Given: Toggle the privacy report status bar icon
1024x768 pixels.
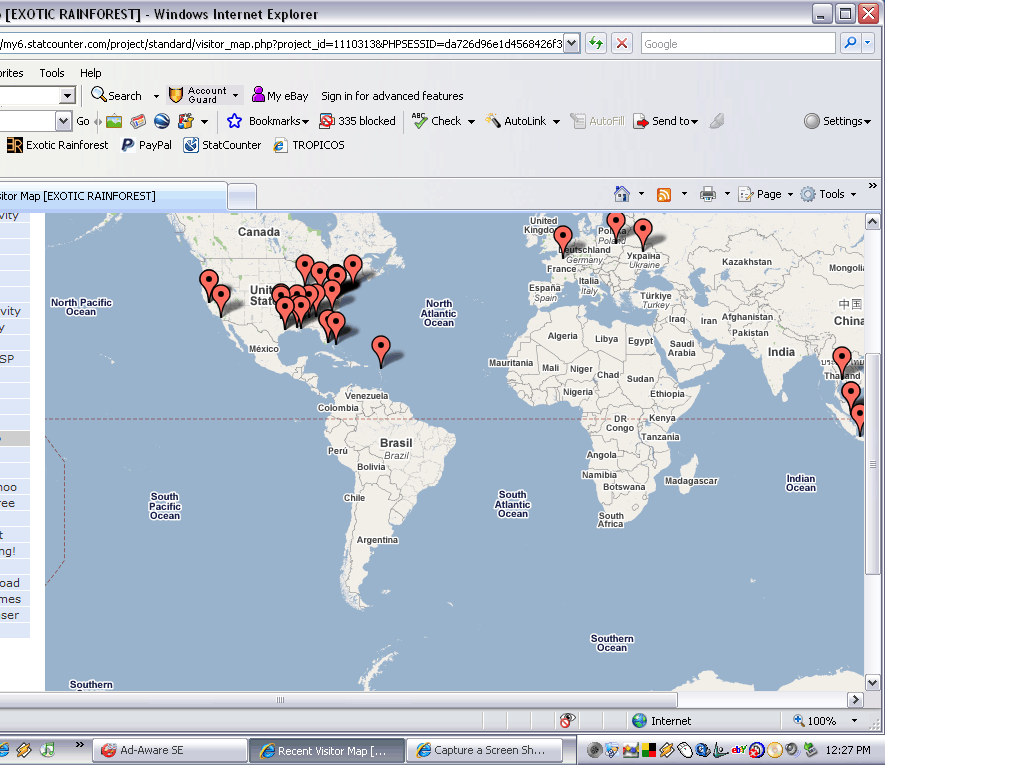Looking at the screenshot, I should (567, 720).
